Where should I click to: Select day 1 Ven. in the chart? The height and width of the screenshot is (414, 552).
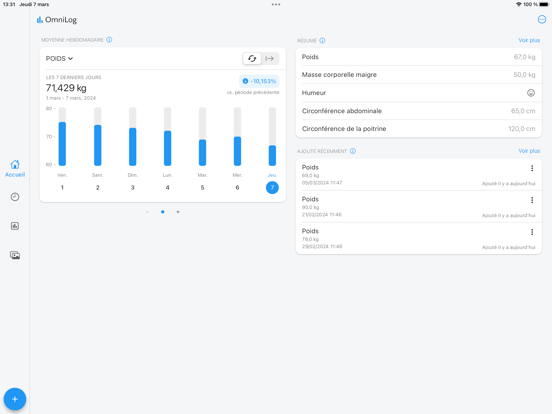point(62,187)
